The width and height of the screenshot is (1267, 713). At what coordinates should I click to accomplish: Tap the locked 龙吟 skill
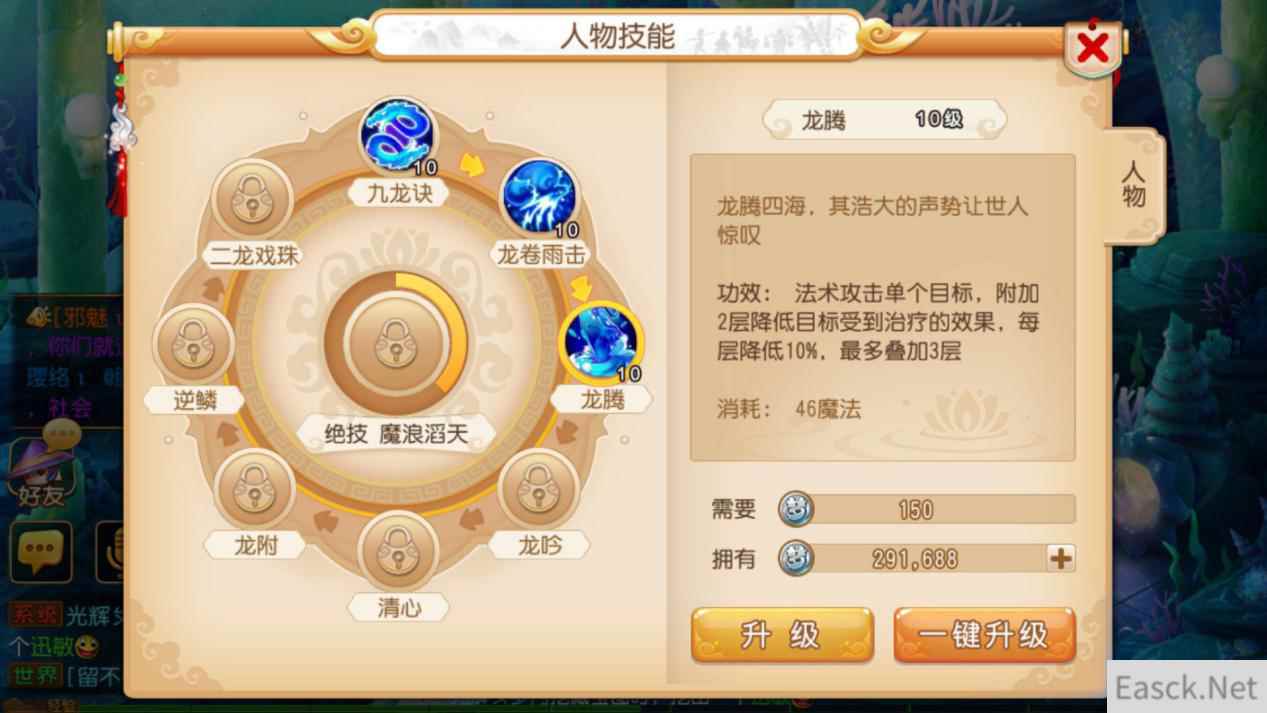click(x=539, y=489)
